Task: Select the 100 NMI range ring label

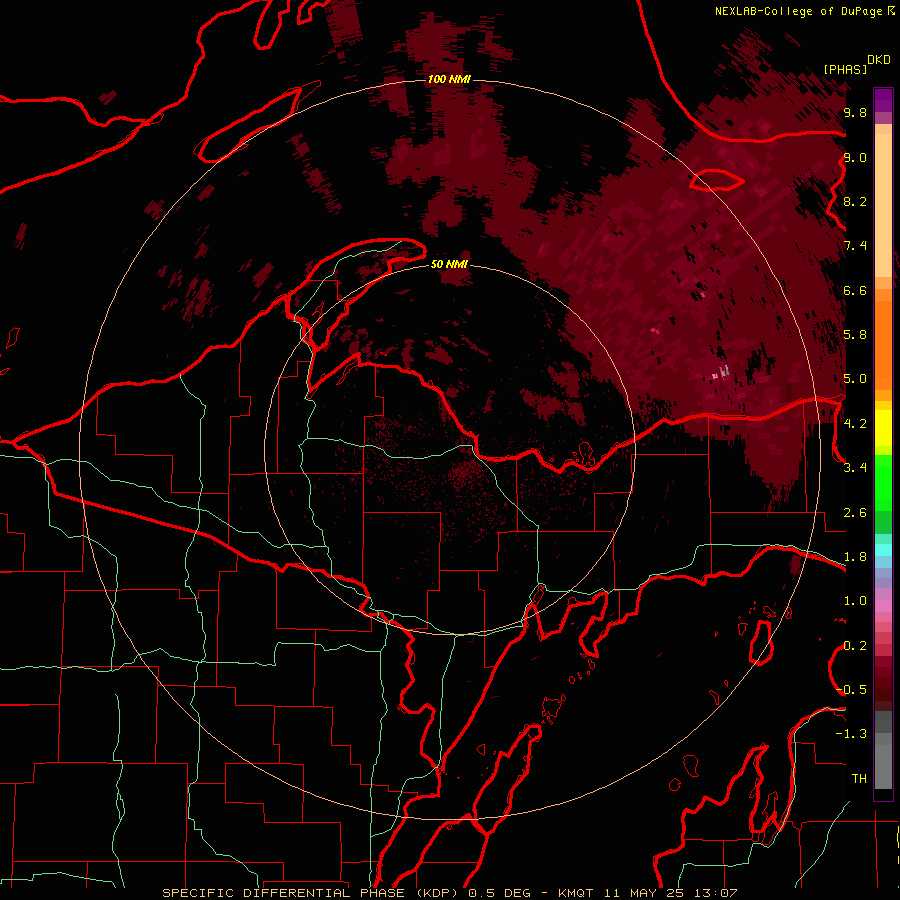Action: point(449,79)
